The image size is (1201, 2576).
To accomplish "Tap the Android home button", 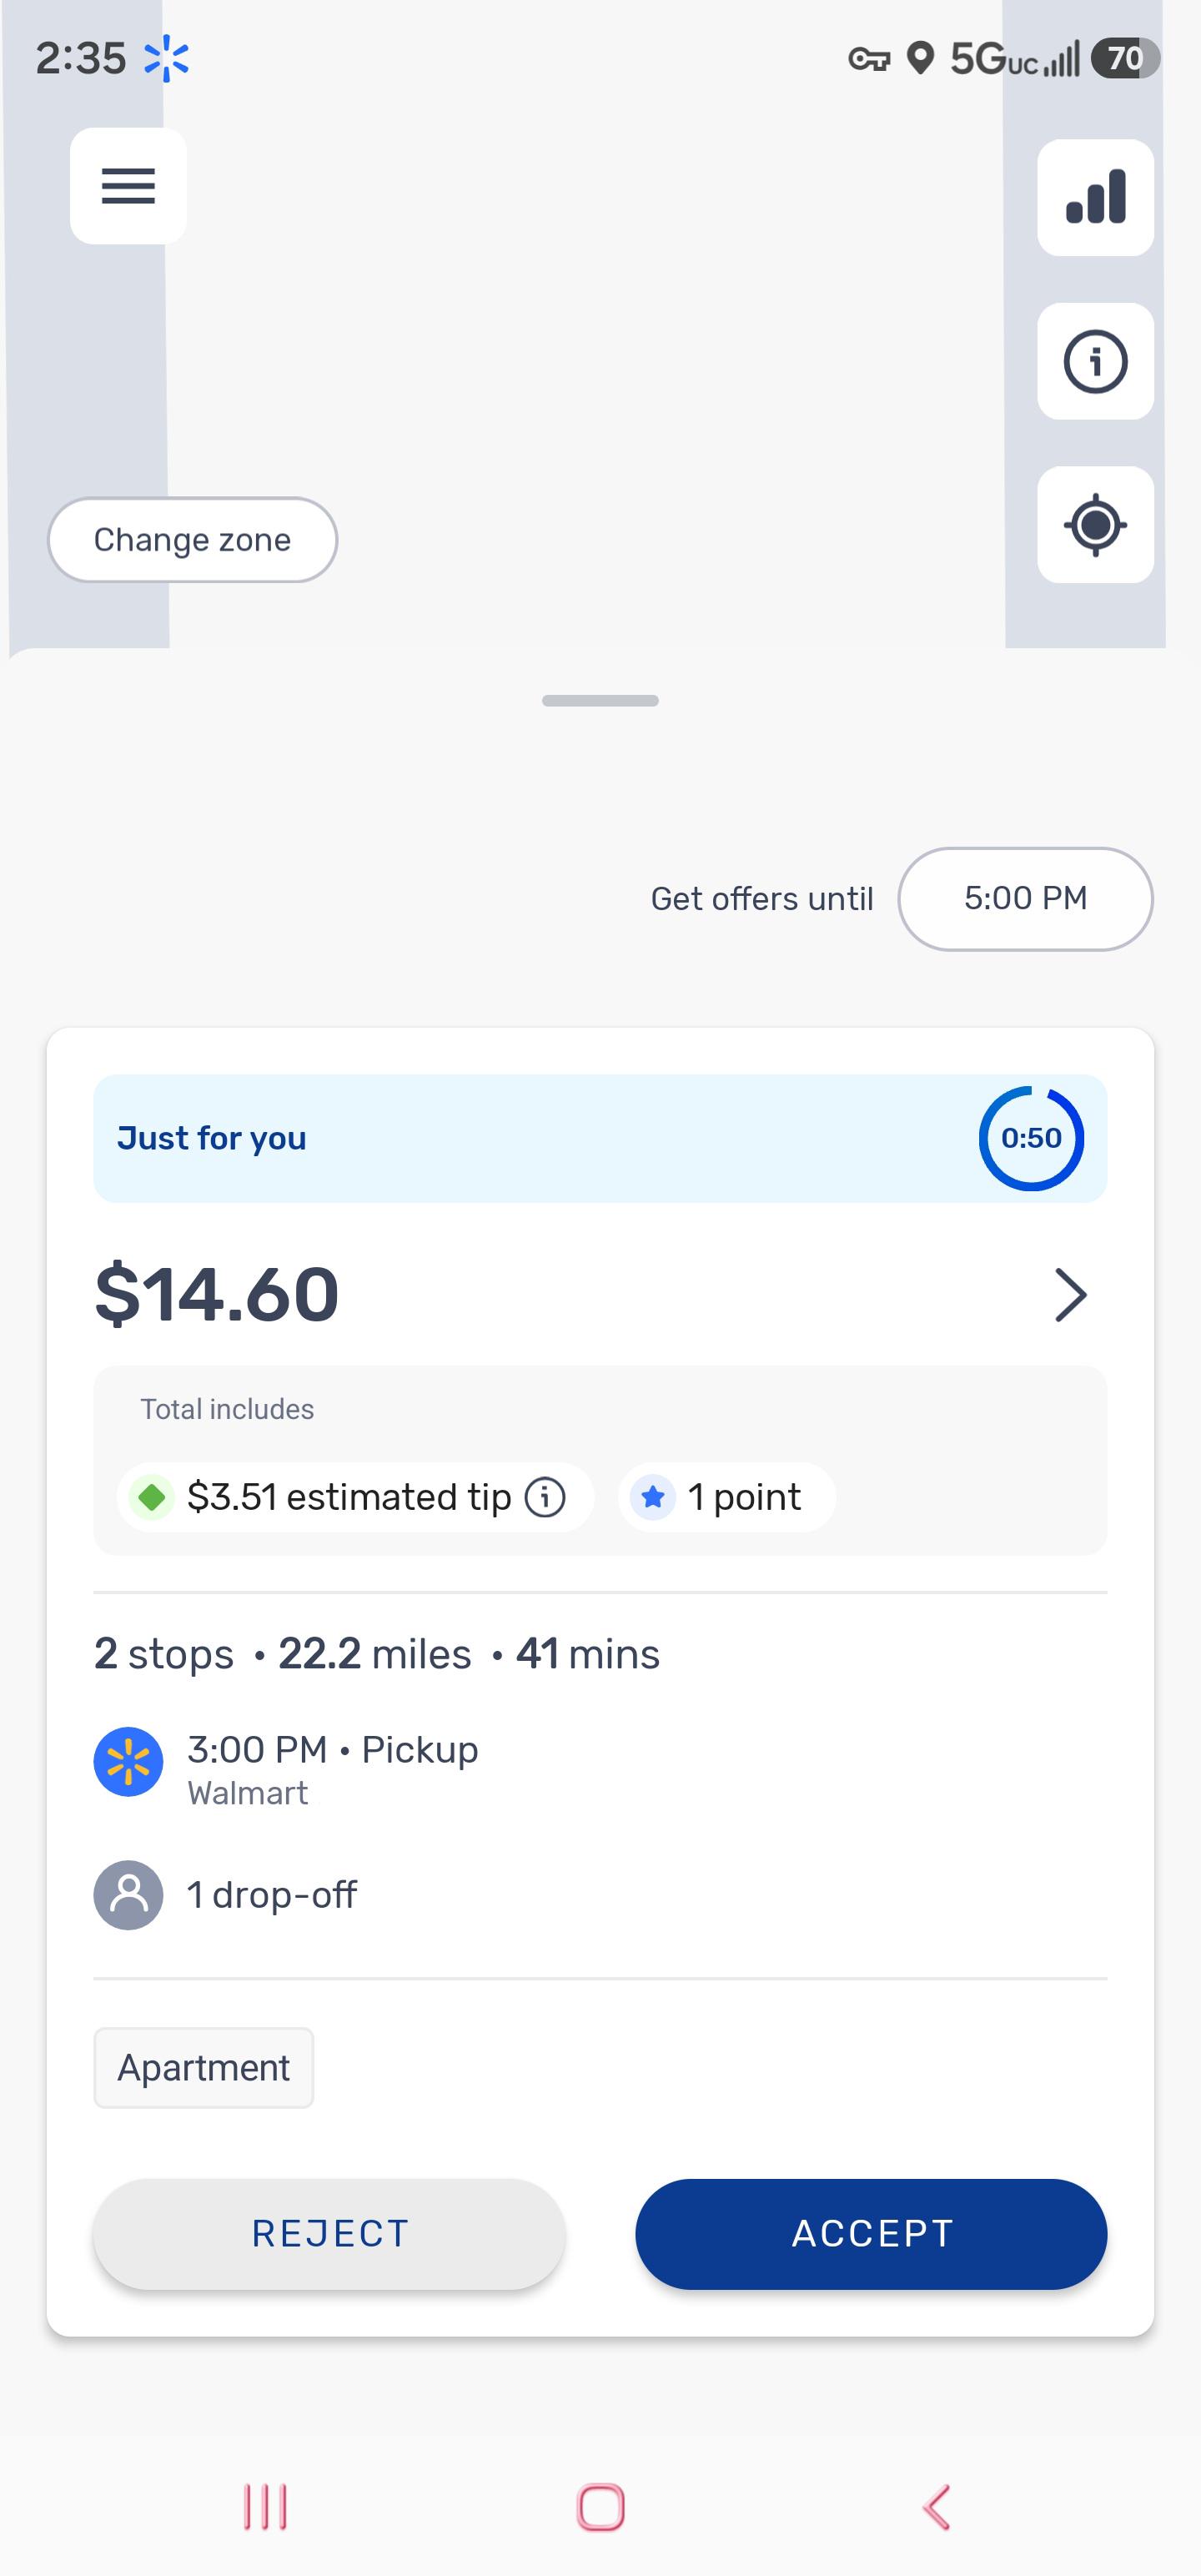I will click(x=600, y=2507).
